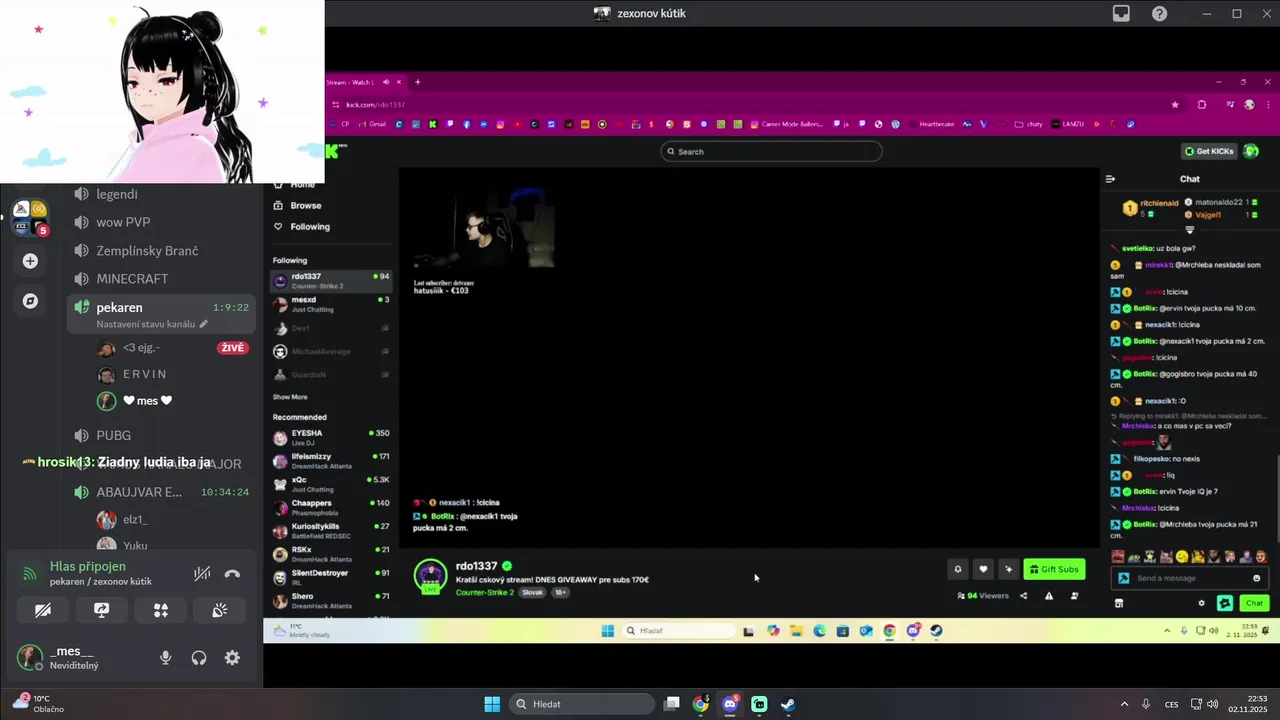Click the Hledat search box on taskbar
The height and width of the screenshot is (720, 1280).
pos(580,704)
